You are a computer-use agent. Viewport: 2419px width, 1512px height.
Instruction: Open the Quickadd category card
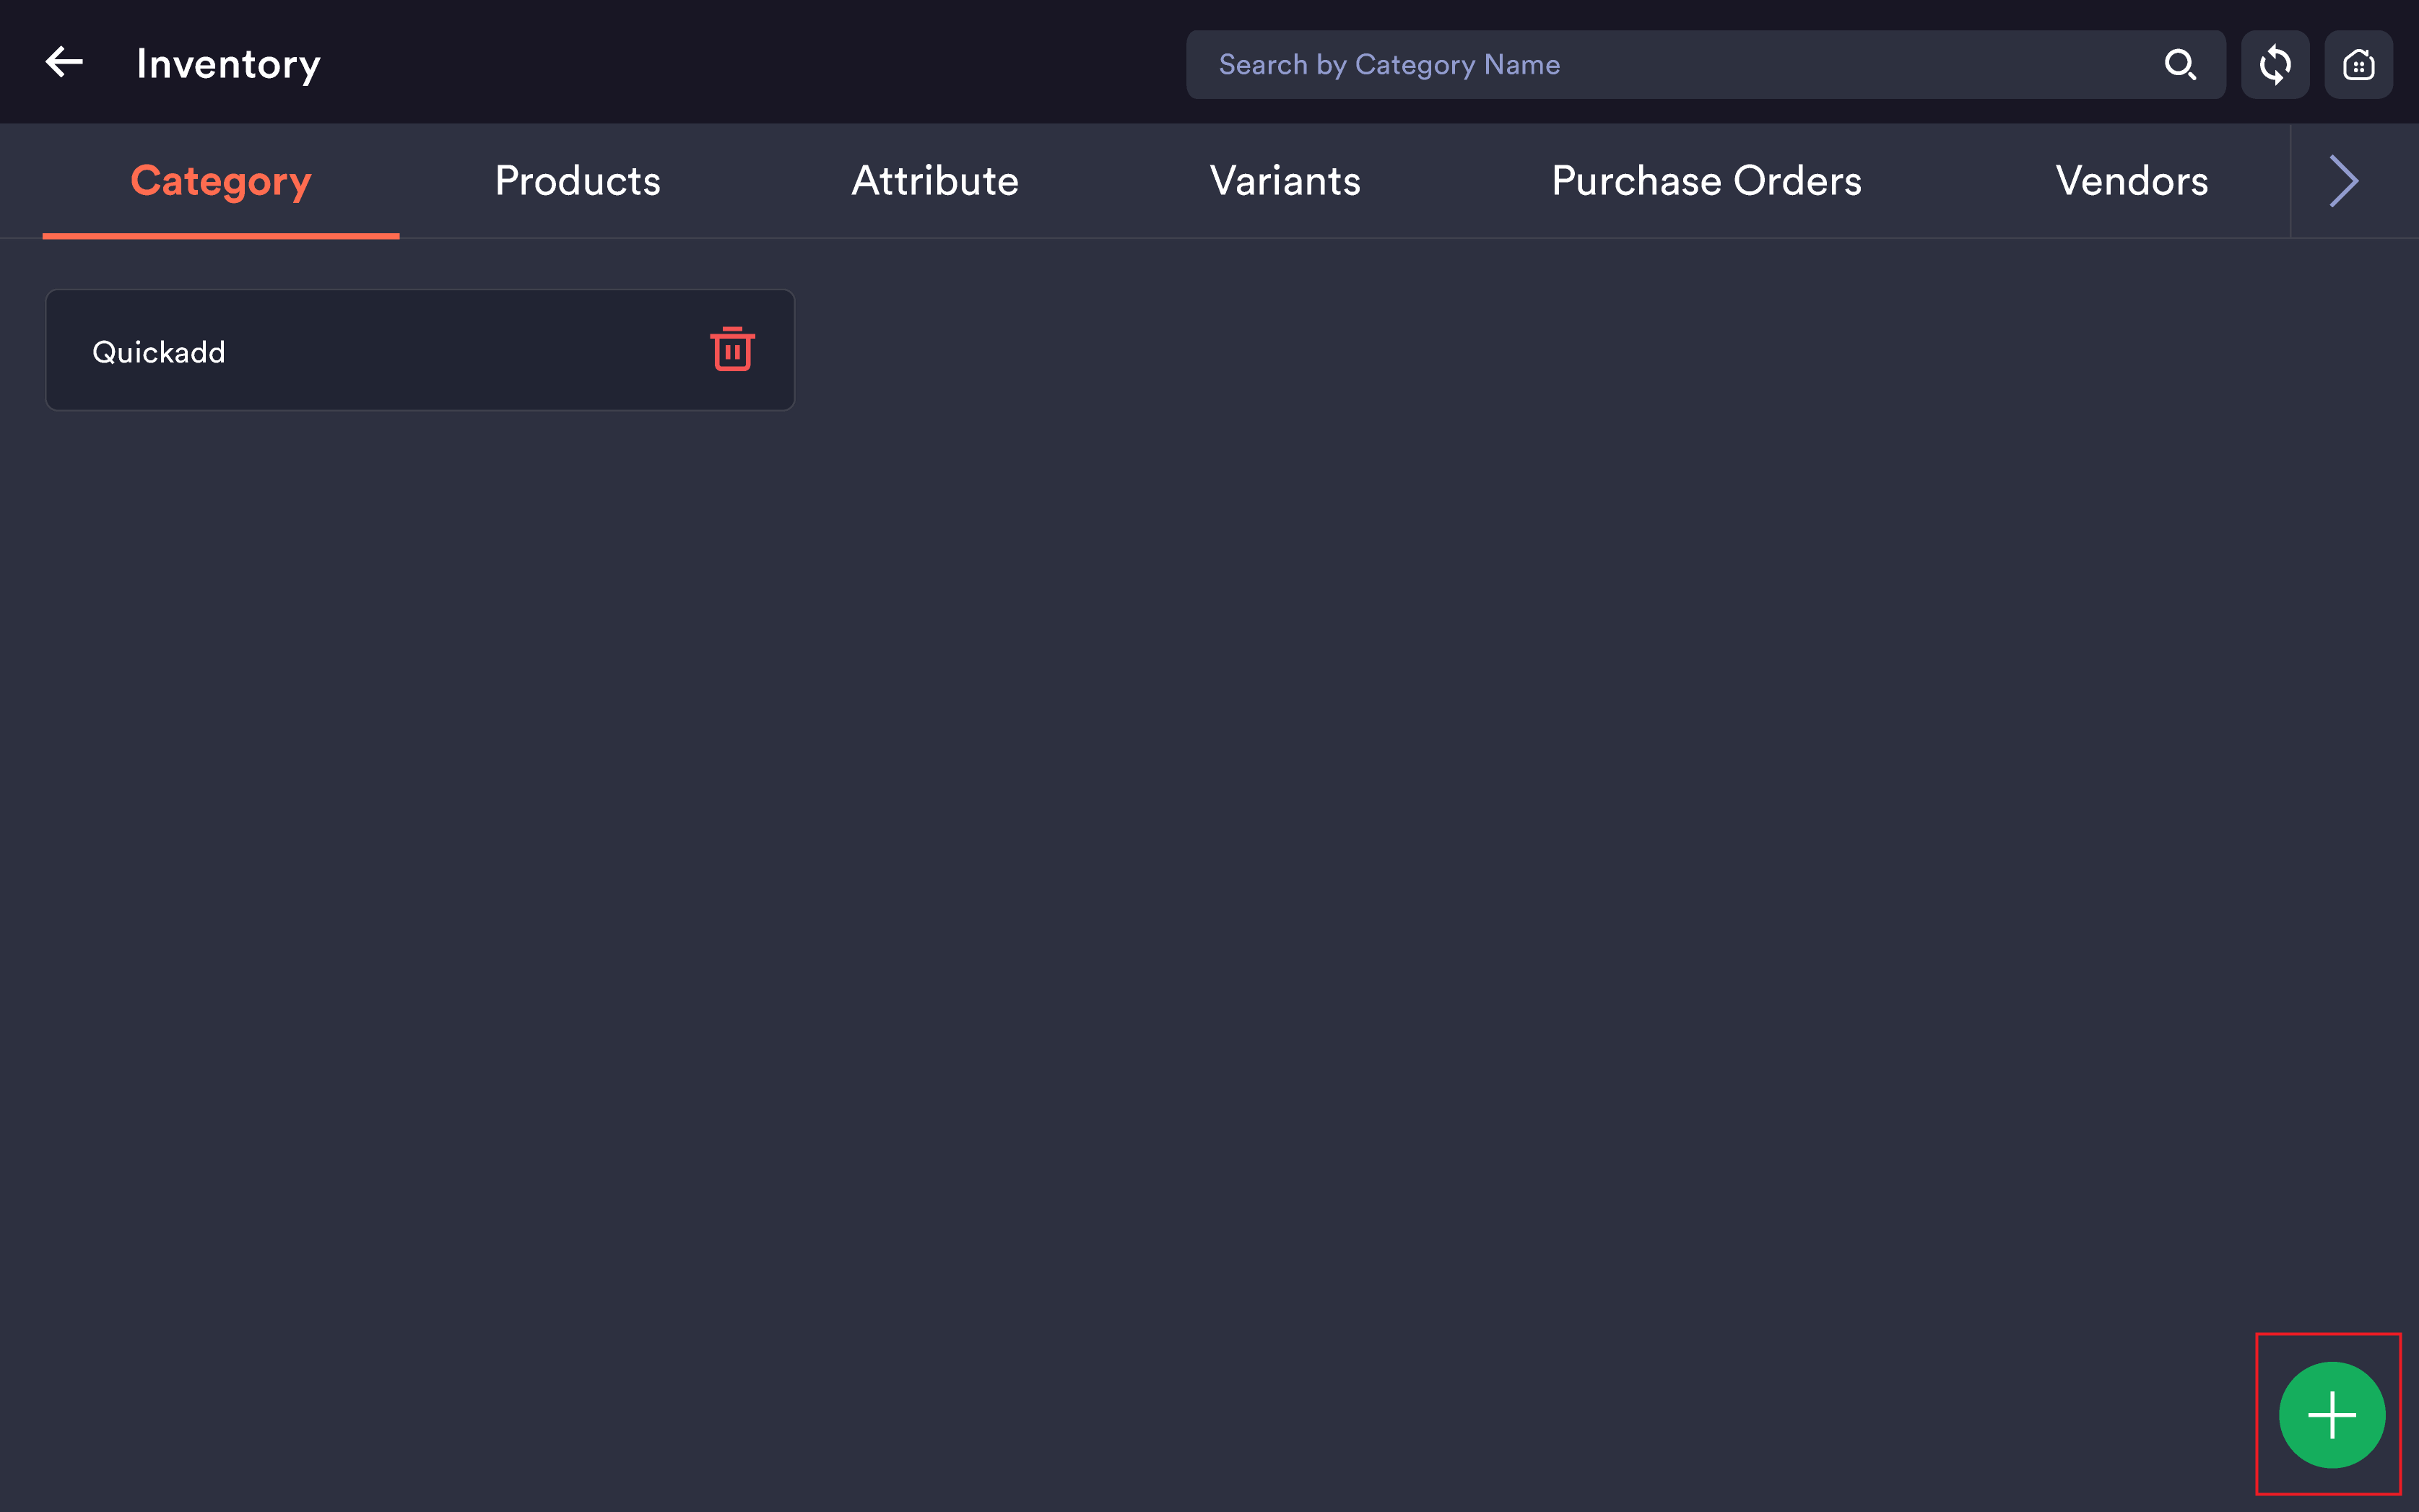click(420, 350)
